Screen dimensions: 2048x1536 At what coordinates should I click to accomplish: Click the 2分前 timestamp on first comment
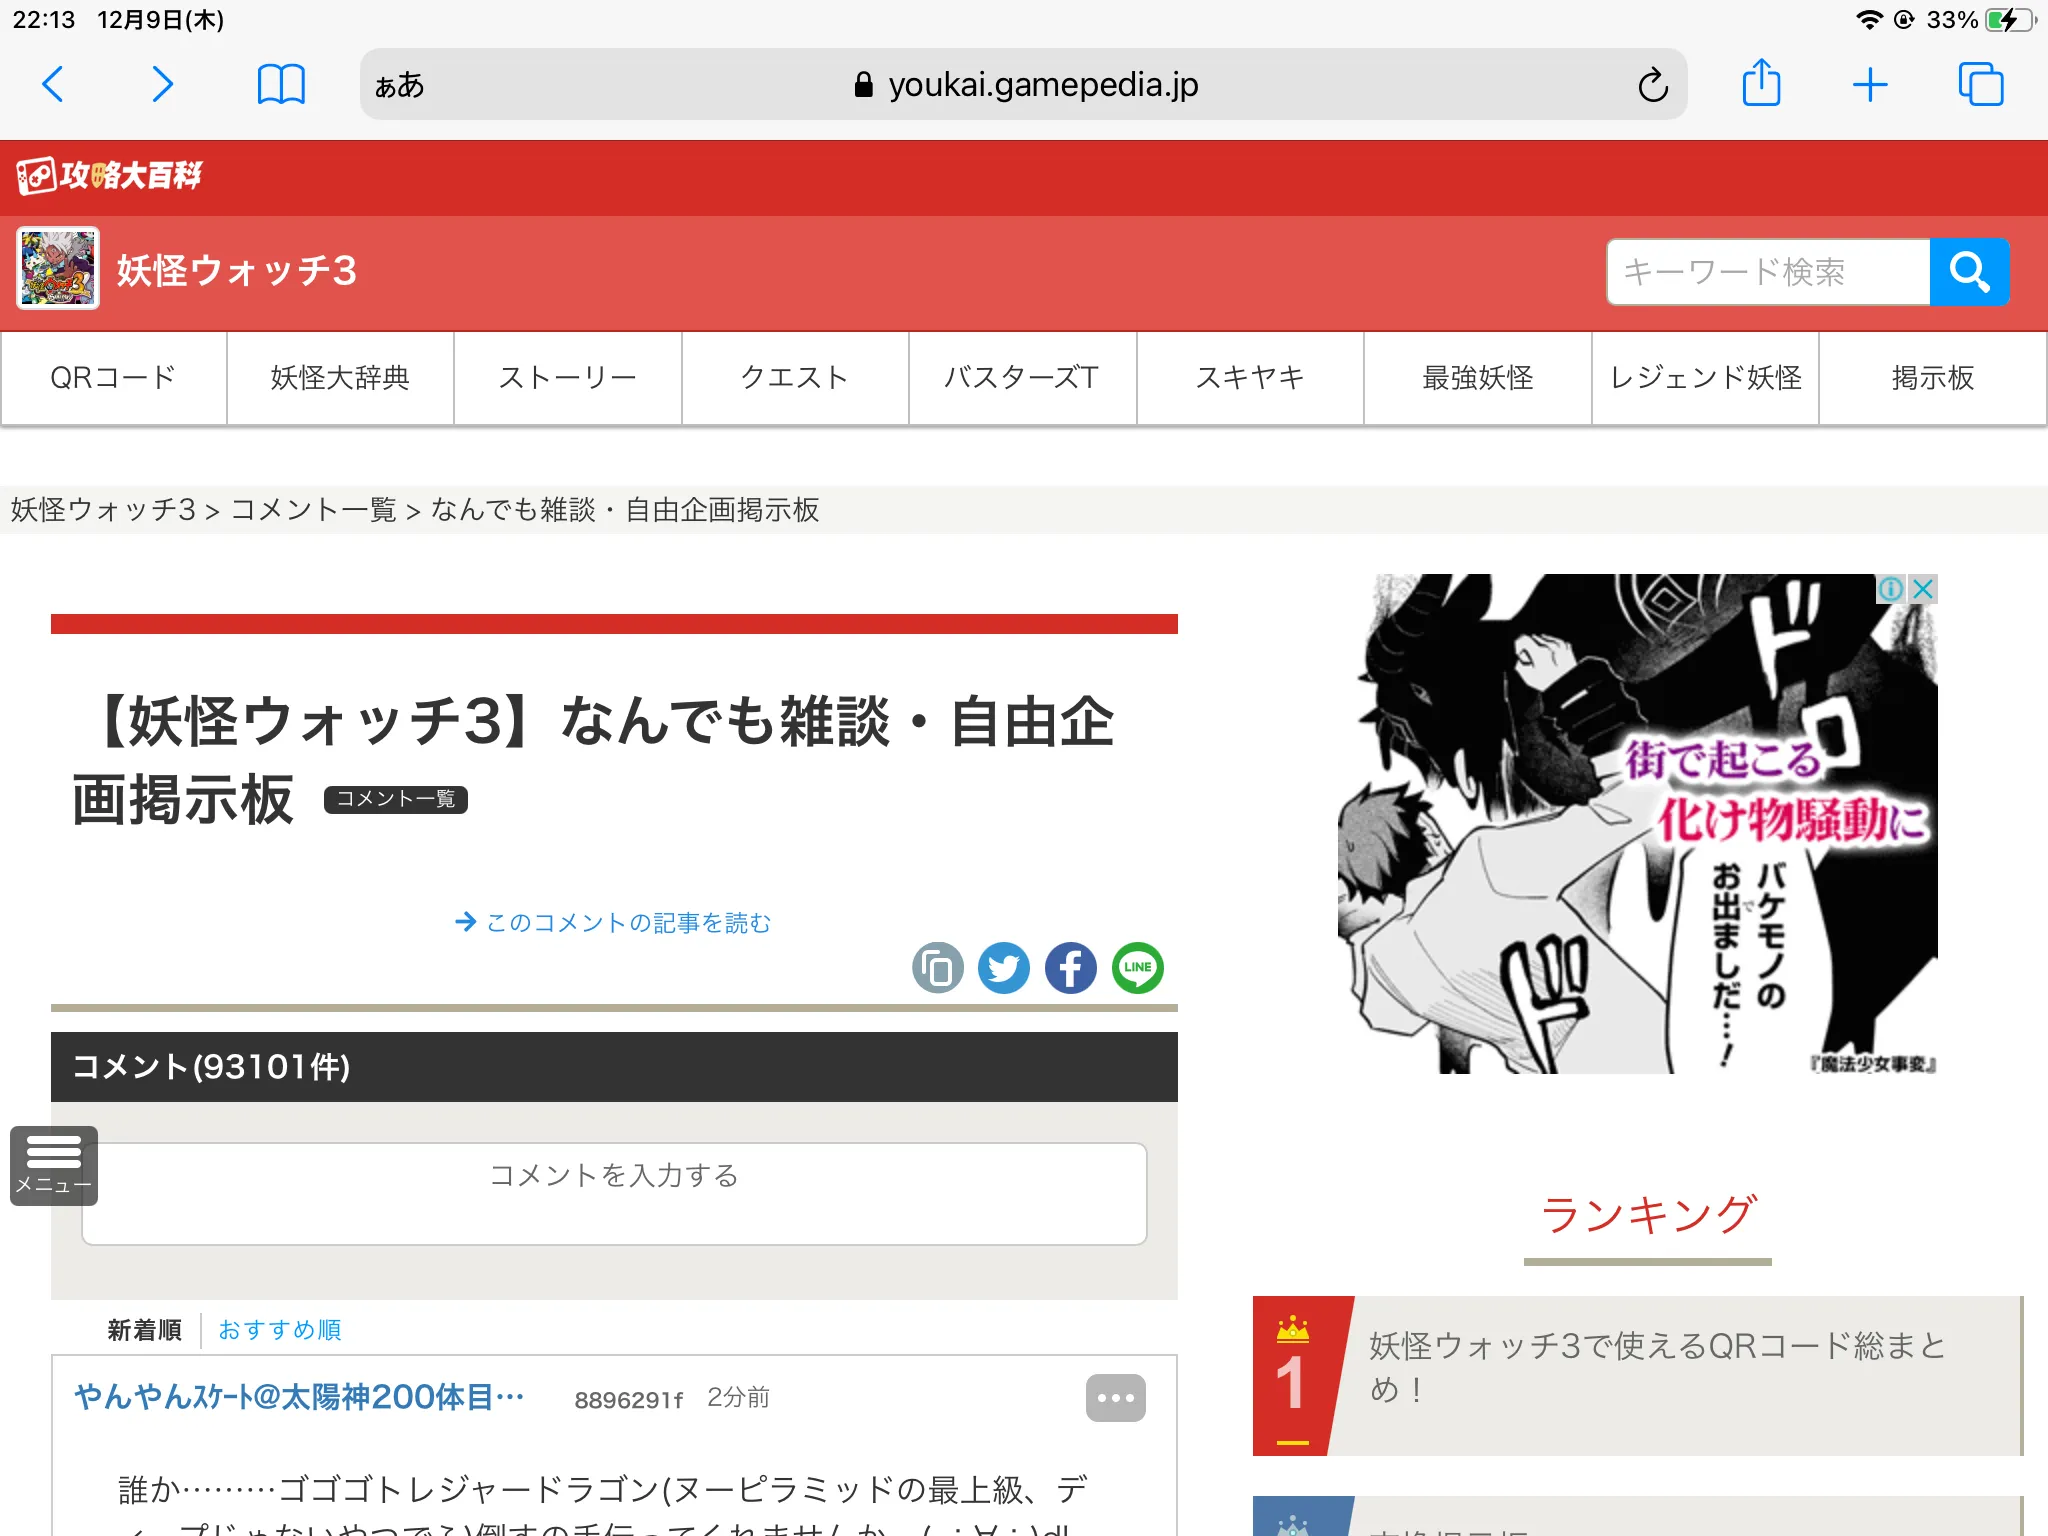click(x=738, y=1397)
